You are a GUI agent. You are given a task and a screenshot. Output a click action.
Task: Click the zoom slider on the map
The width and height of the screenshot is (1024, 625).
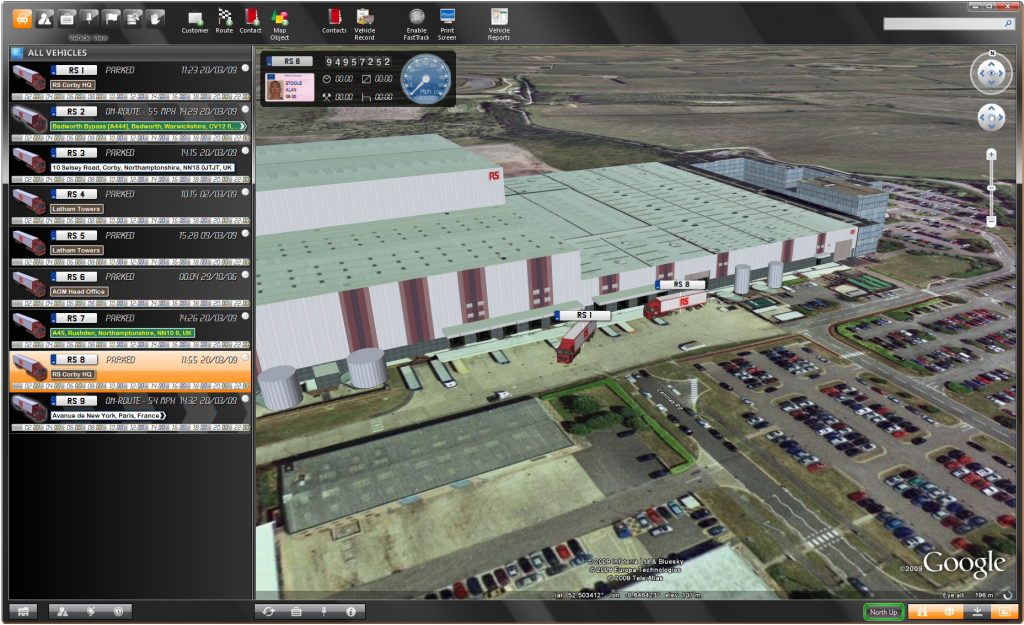coord(991,188)
